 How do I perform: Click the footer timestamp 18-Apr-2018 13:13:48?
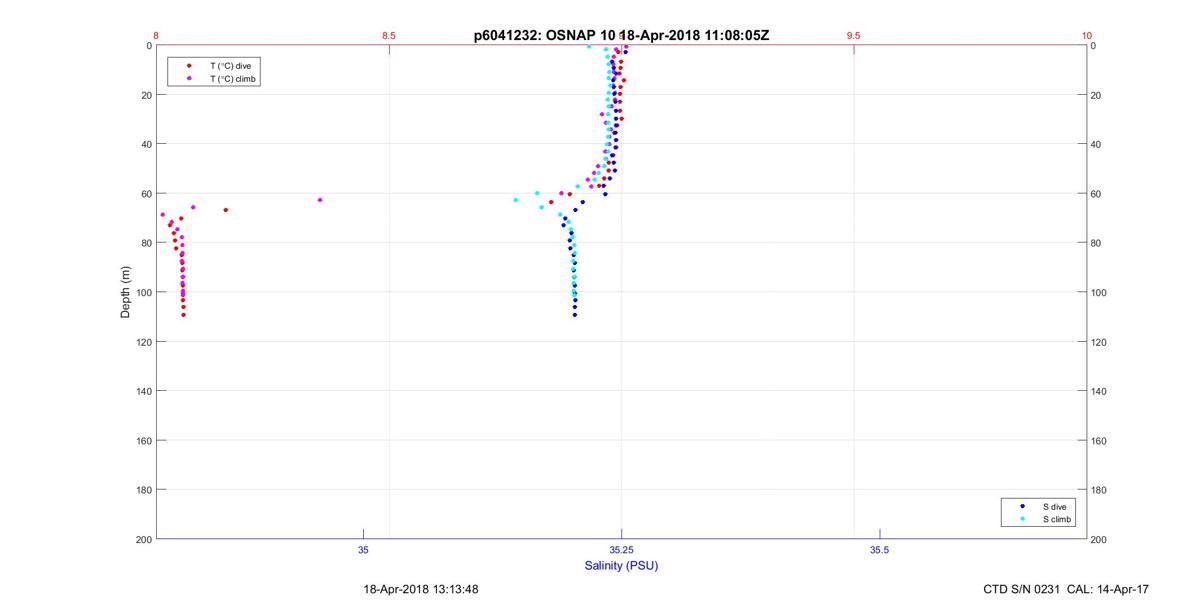click(420, 590)
